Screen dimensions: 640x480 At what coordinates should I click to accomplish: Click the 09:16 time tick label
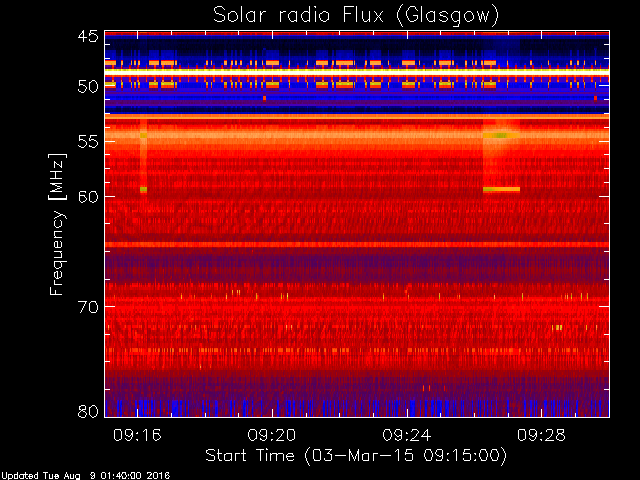coord(137,435)
